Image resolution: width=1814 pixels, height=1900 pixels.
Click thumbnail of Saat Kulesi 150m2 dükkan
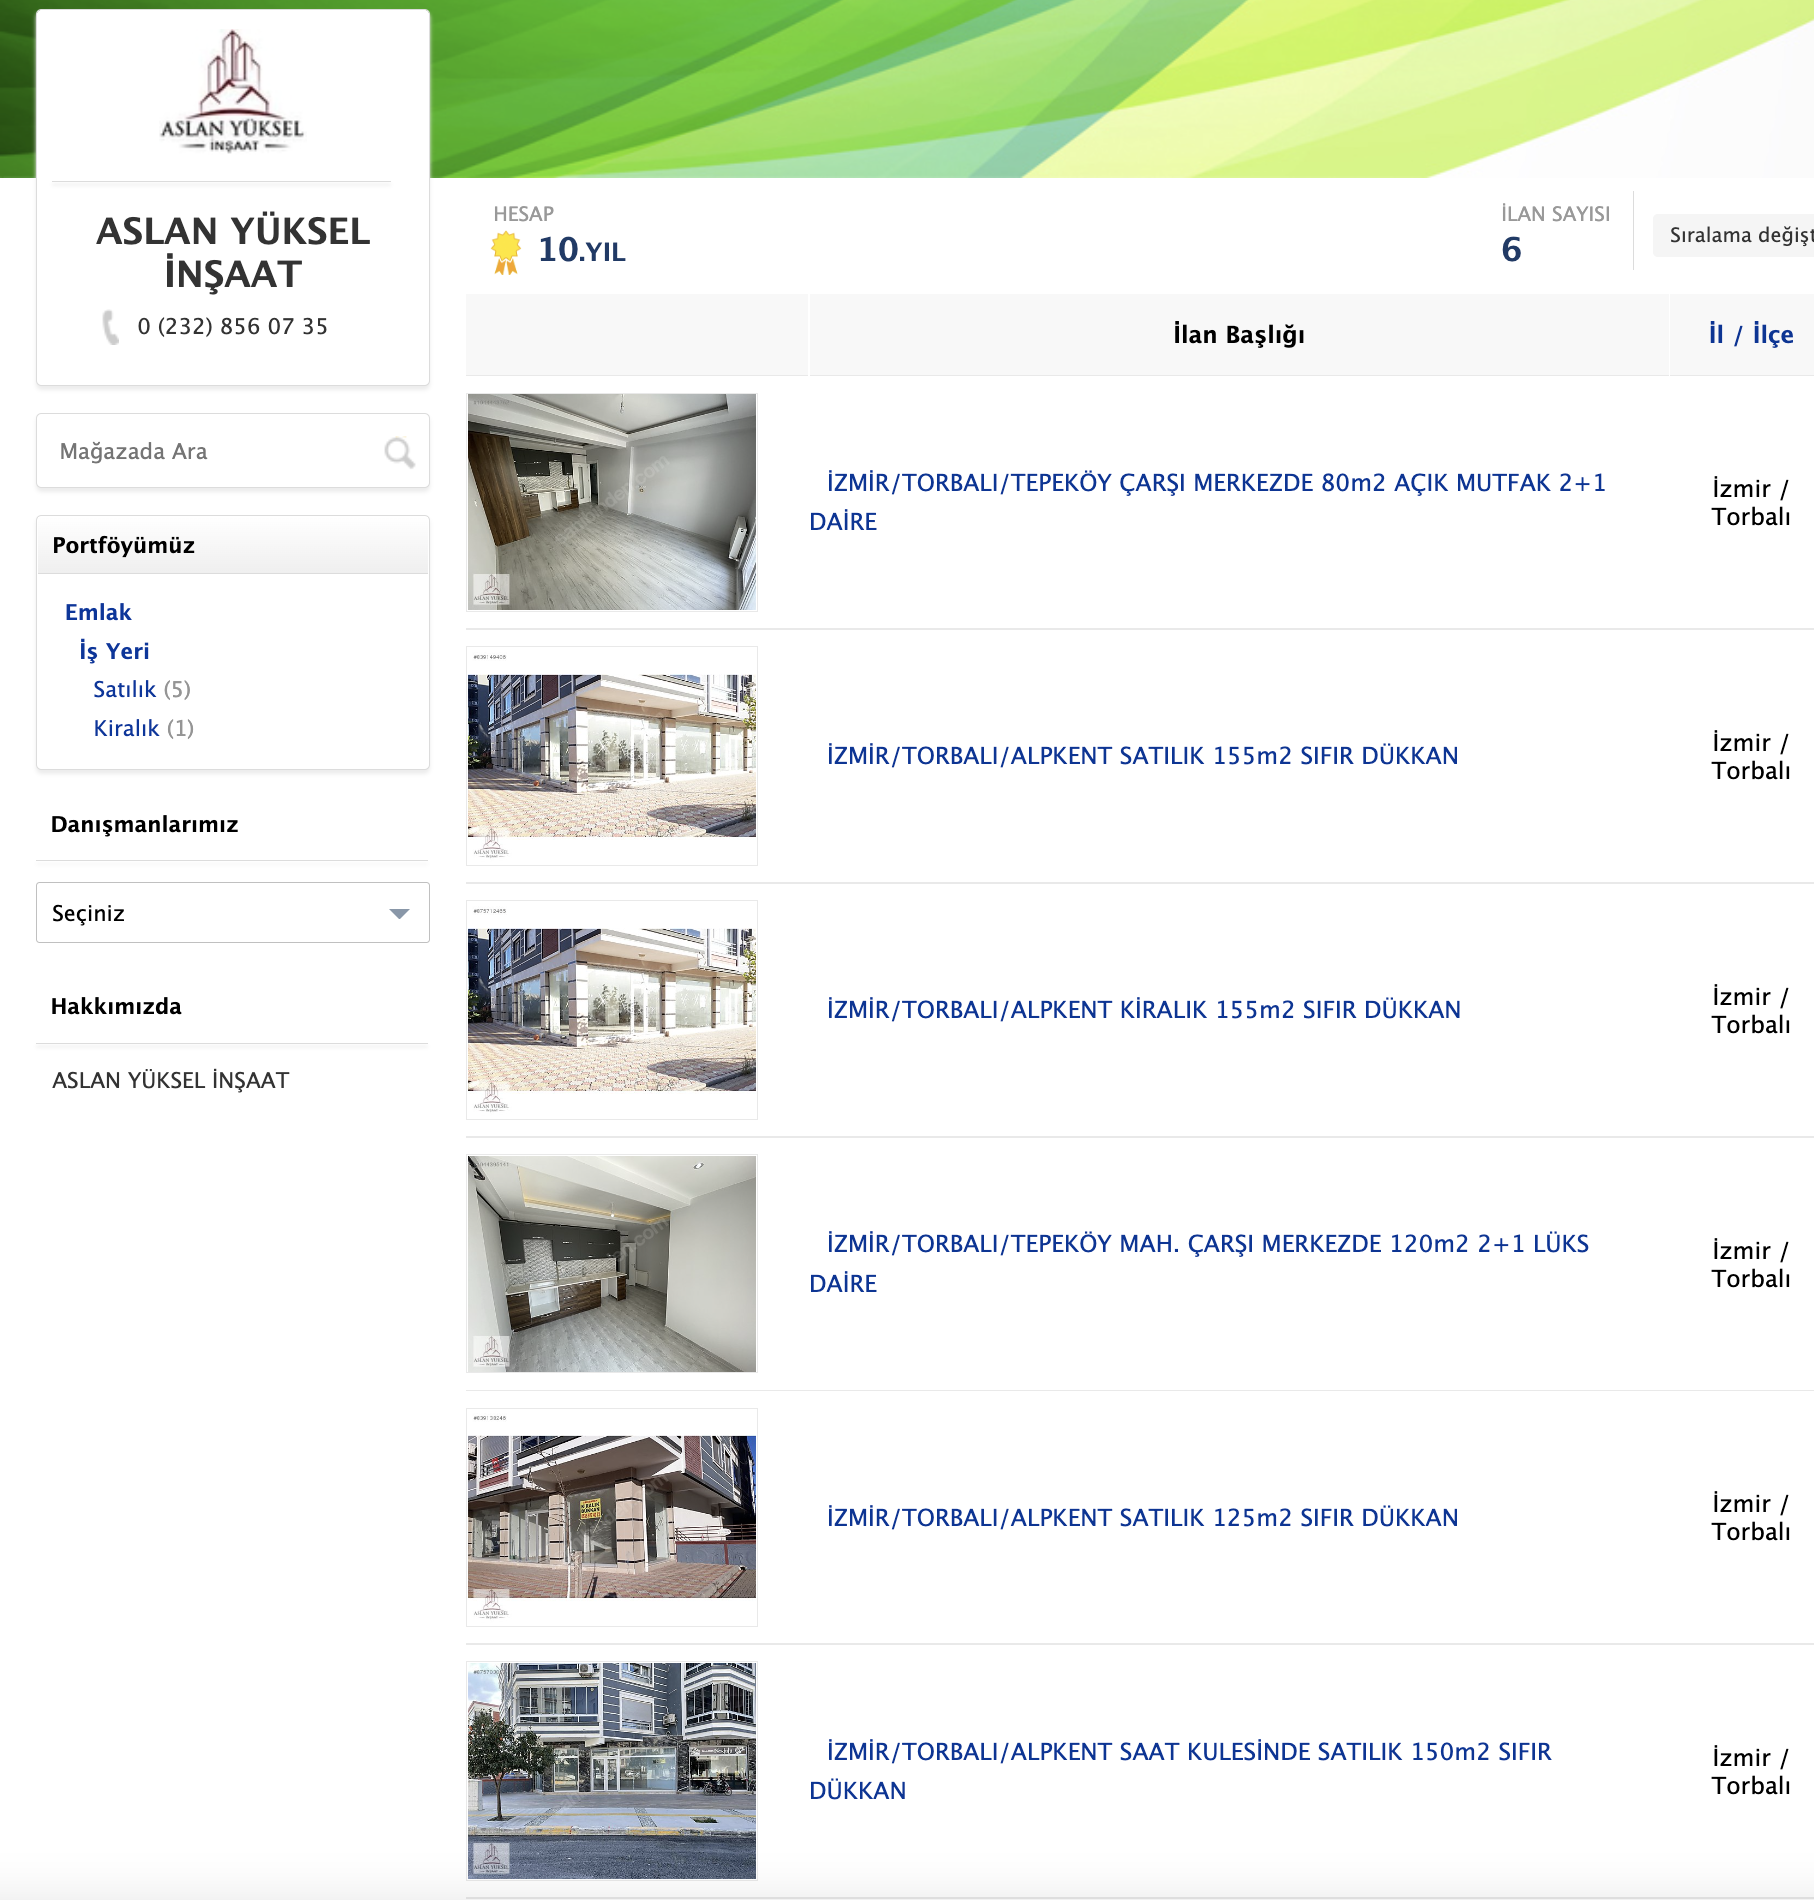click(612, 1771)
